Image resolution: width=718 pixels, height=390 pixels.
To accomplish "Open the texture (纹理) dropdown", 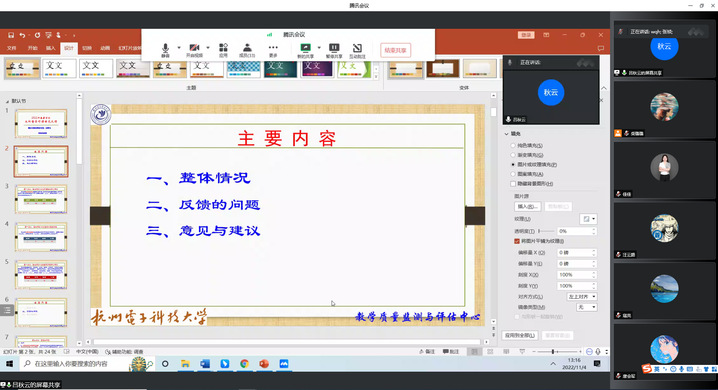I will pyautogui.click(x=588, y=219).
